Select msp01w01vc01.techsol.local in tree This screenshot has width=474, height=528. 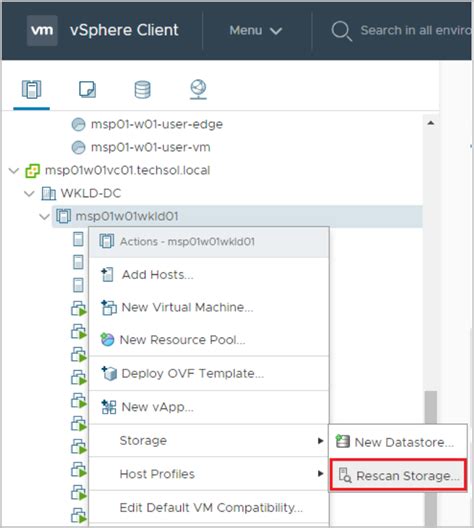[127, 170]
